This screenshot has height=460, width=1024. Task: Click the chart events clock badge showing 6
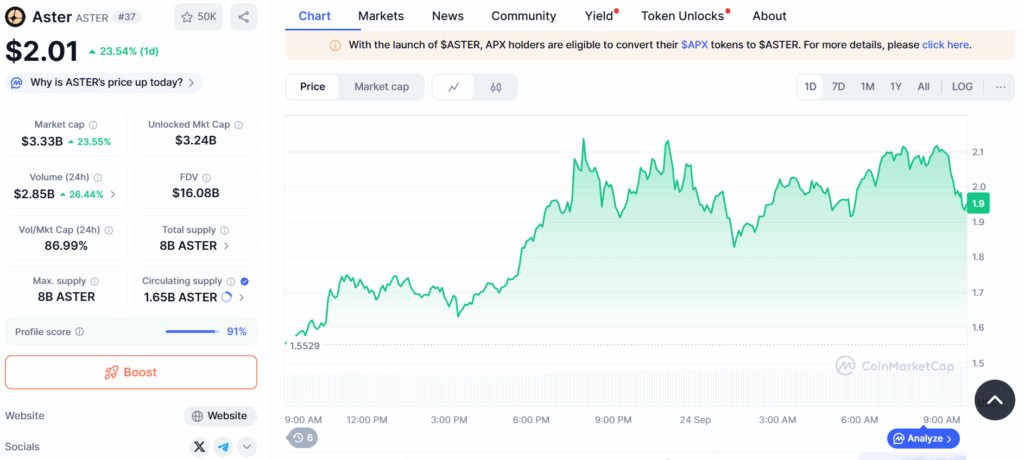302,438
